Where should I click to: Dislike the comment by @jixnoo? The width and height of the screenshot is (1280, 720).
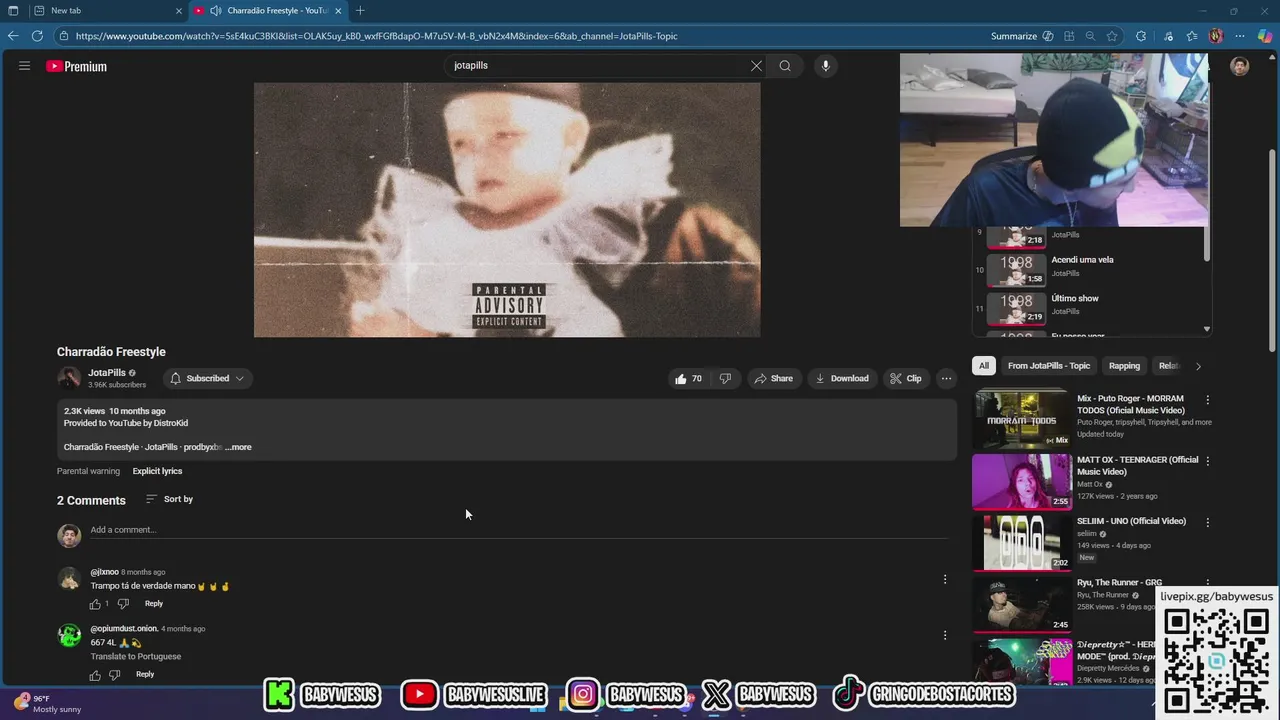[123, 604]
